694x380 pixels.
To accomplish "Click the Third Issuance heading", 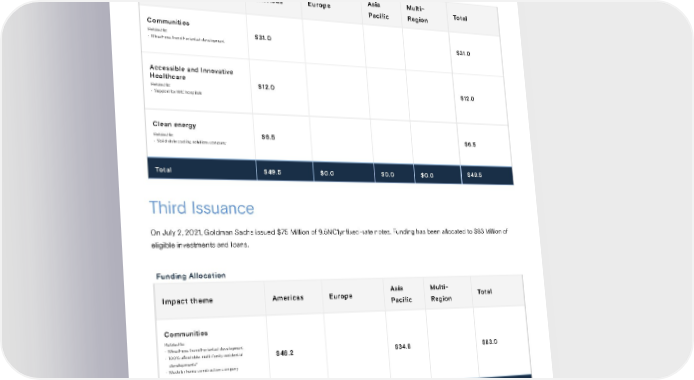I will pos(201,208).
